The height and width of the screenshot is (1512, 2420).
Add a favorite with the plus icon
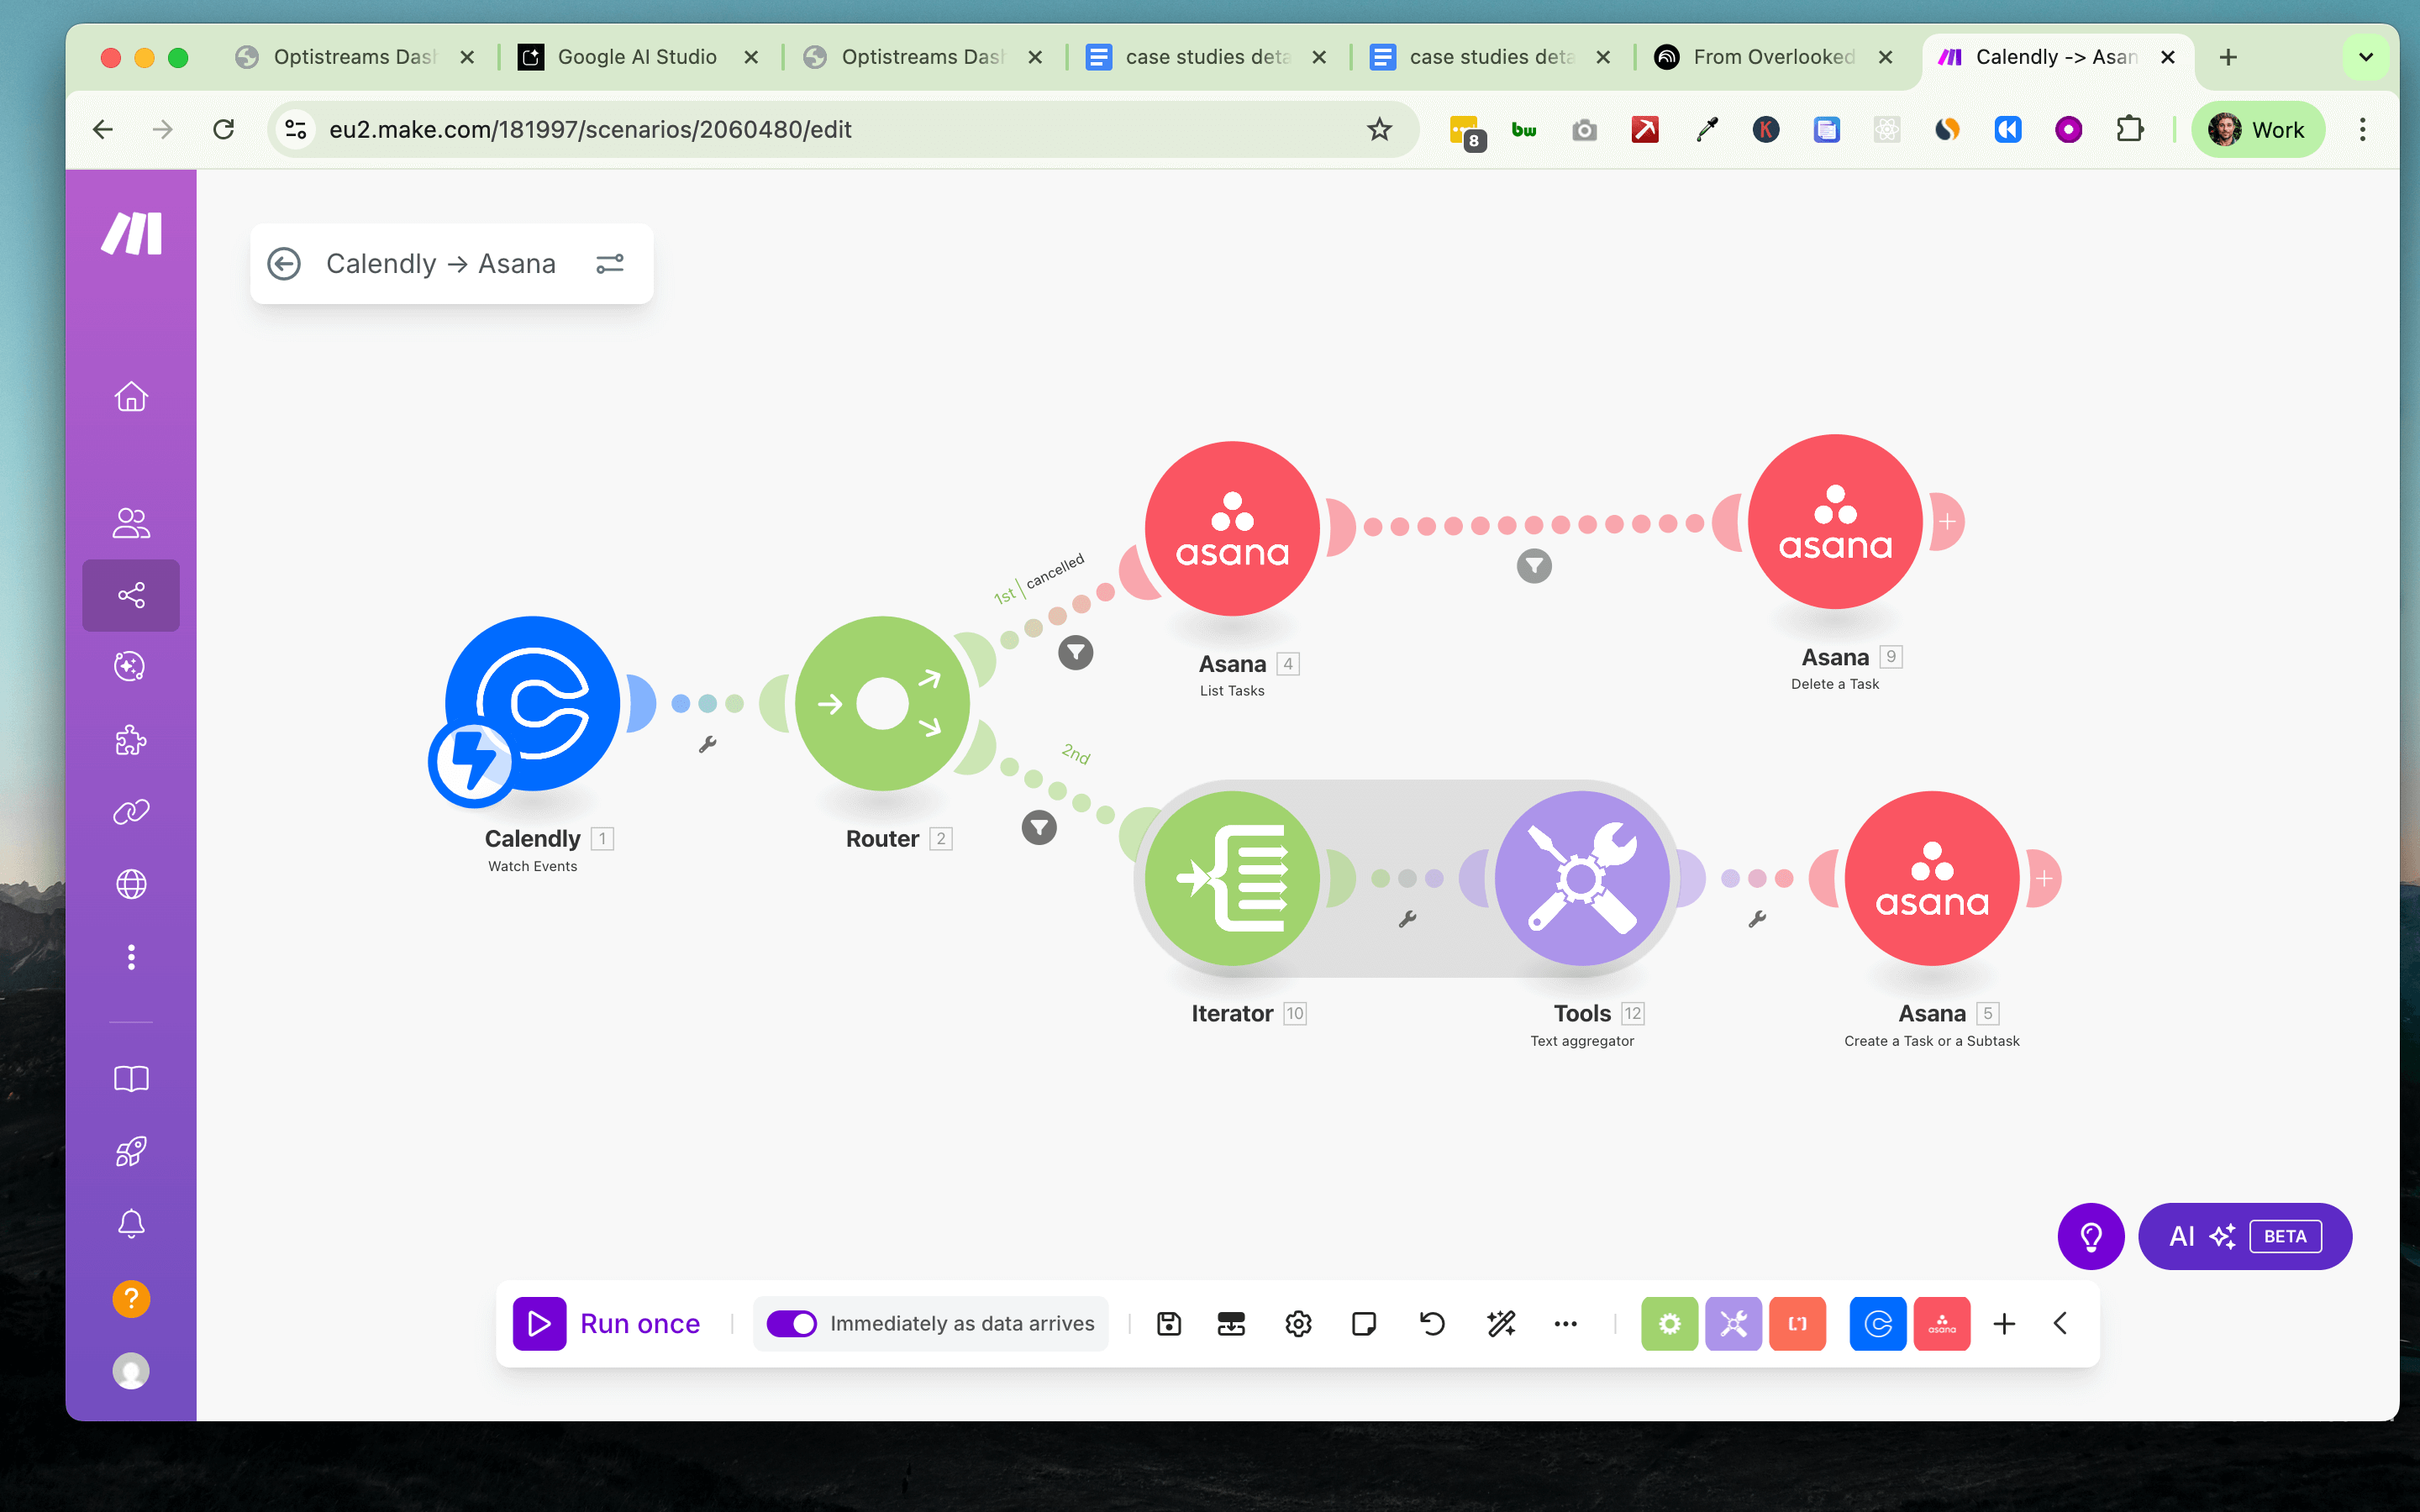tap(2004, 1323)
